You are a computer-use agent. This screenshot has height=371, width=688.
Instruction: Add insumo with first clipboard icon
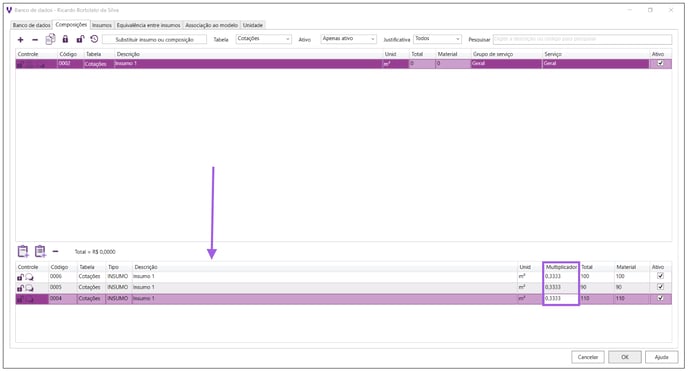[x=23, y=251]
